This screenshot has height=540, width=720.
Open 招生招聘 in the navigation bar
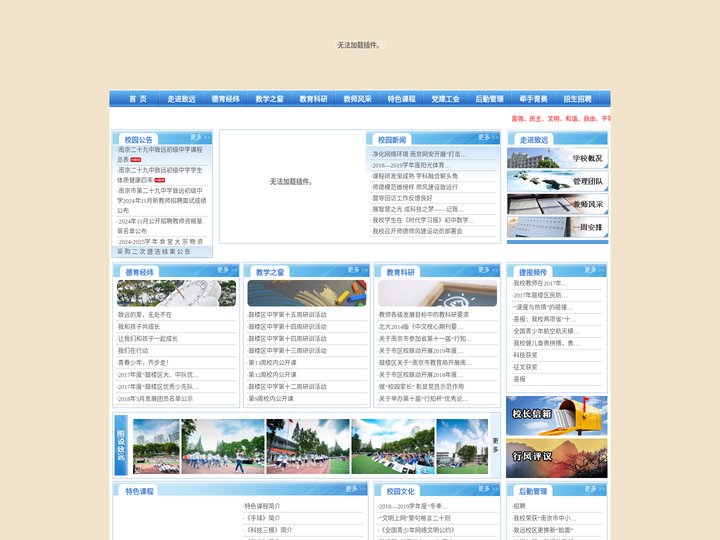(x=578, y=99)
